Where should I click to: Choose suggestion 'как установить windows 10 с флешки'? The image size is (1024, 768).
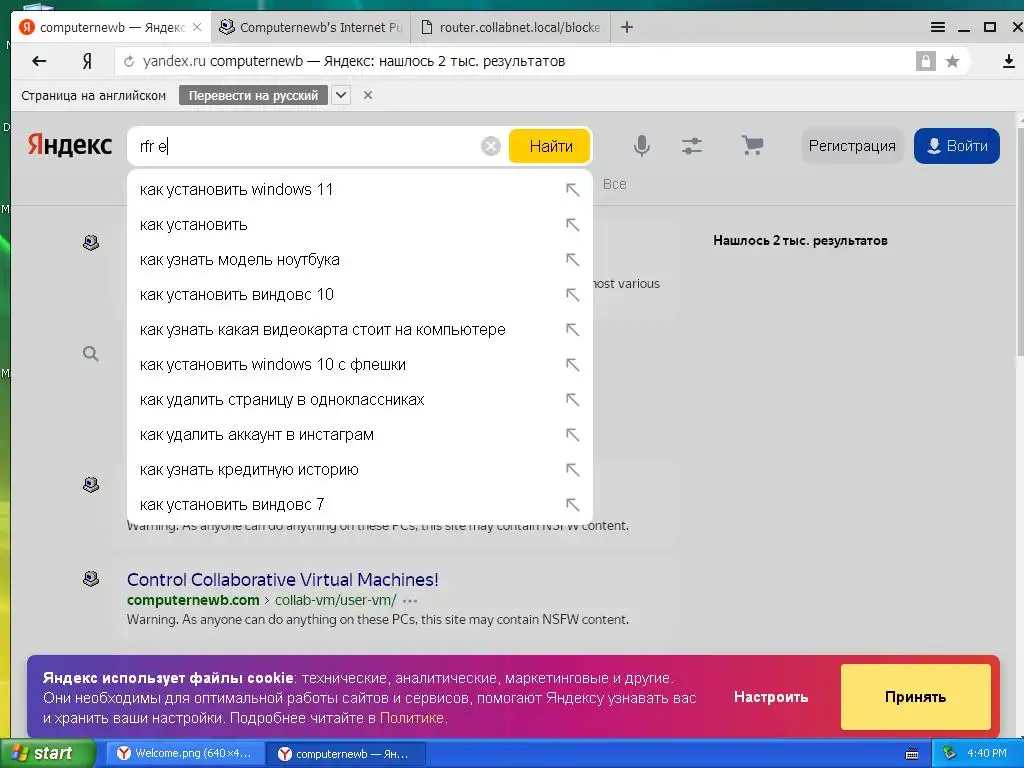pyautogui.click(x=360, y=364)
